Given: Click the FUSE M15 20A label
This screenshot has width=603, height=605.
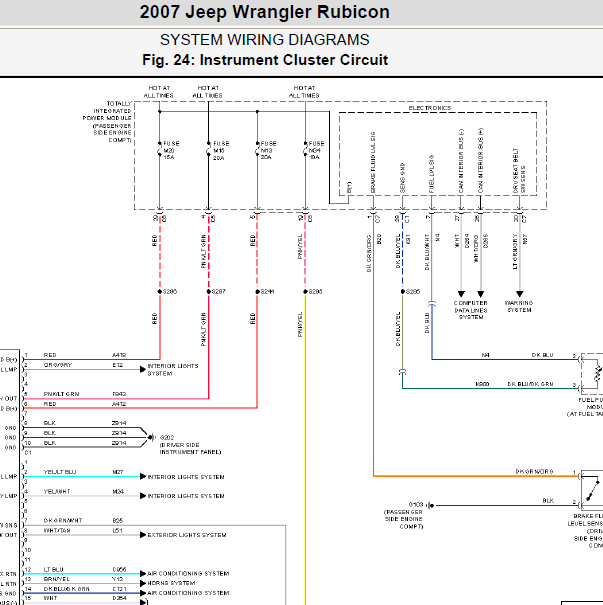Looking at the screenshot, I should click(x=221, y=150).
